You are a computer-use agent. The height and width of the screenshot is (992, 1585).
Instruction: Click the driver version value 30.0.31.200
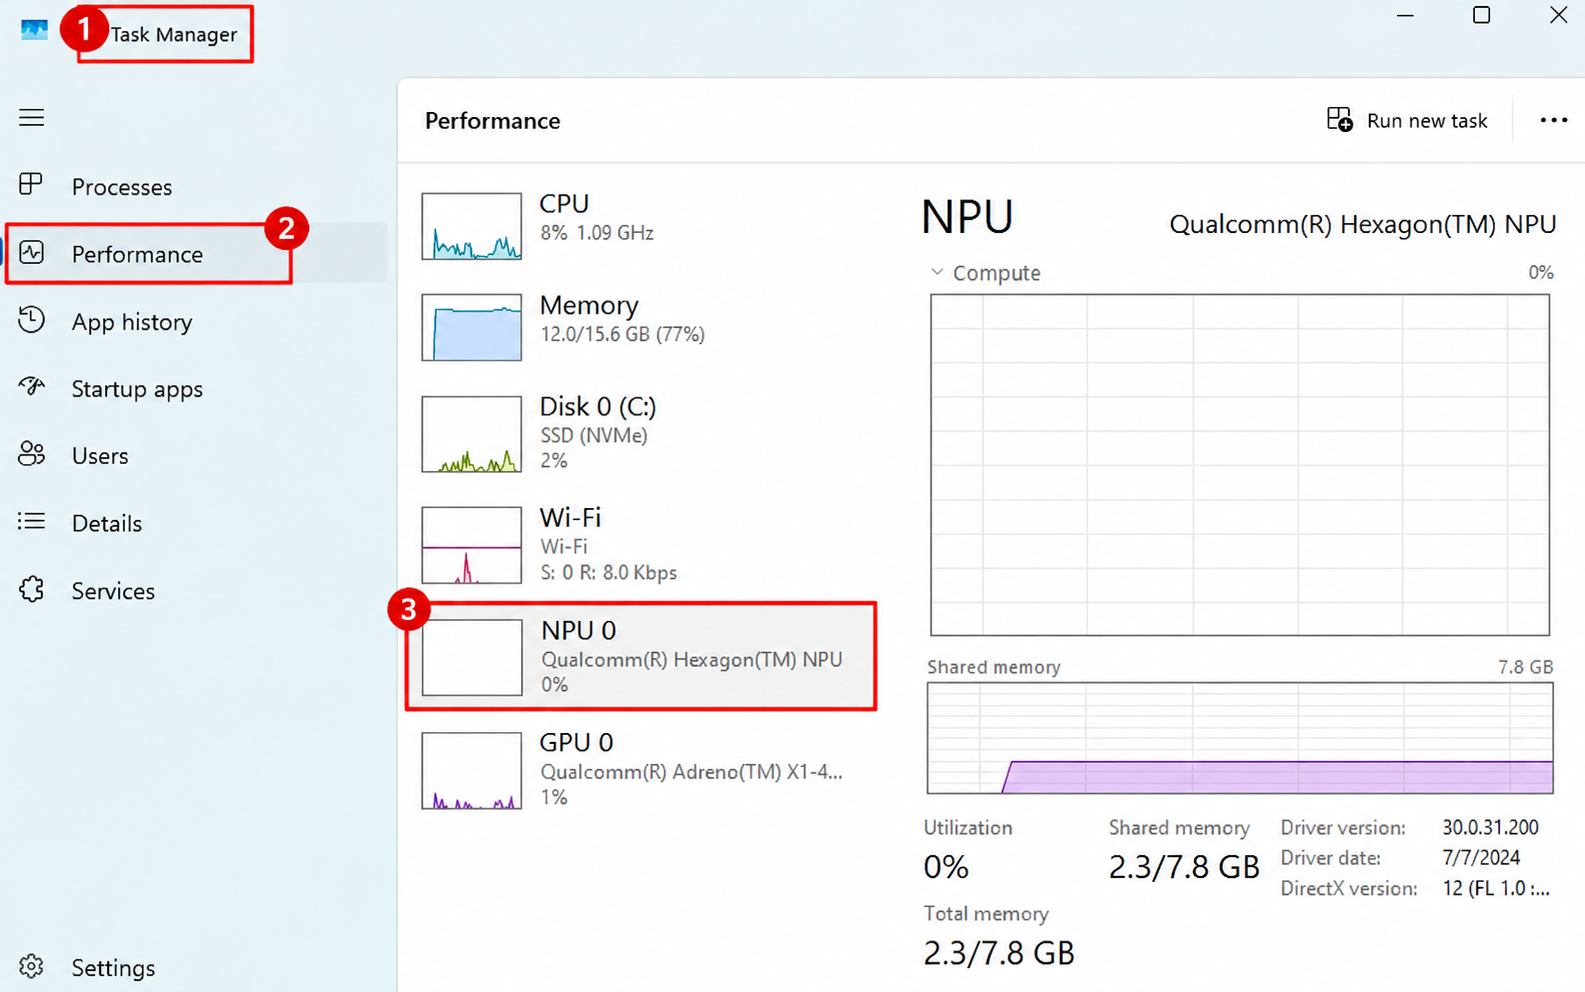[x=1490, y=827]
